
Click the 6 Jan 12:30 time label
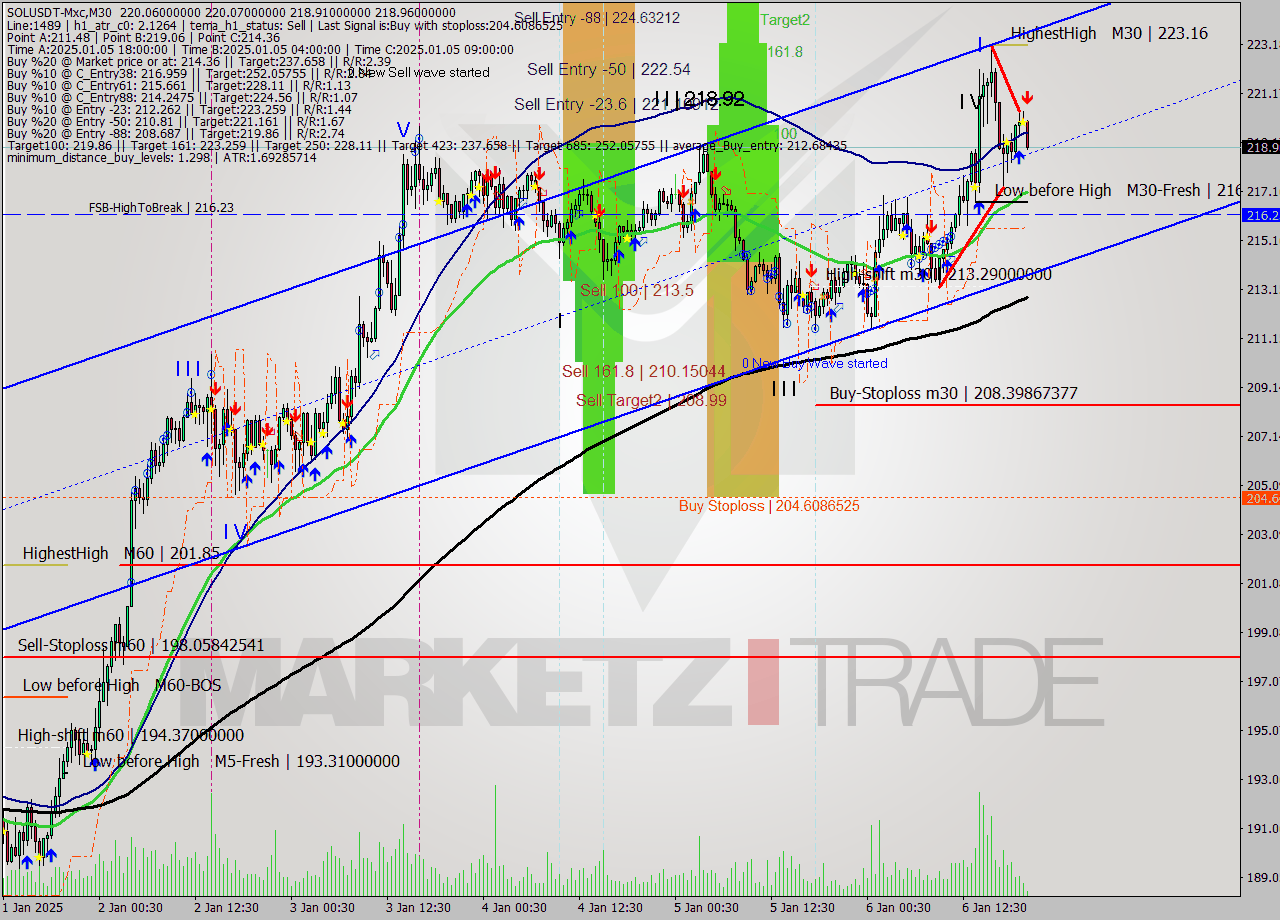point(993,907)
